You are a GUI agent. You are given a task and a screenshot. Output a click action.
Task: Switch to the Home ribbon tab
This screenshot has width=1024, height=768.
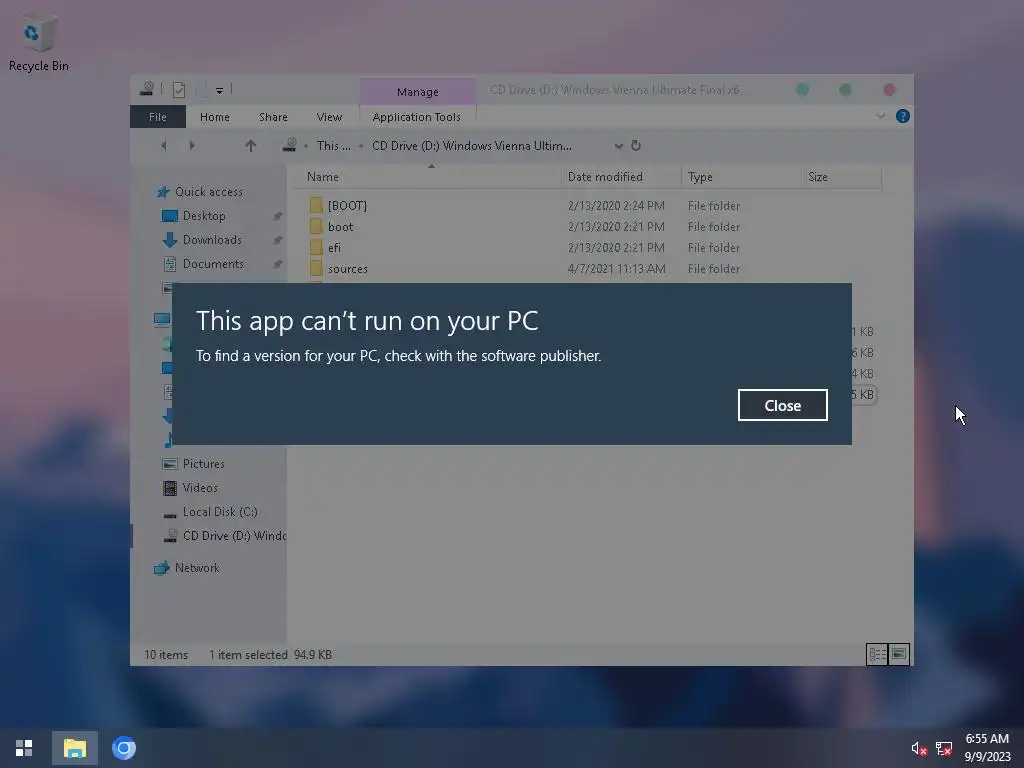pos(214,117)
